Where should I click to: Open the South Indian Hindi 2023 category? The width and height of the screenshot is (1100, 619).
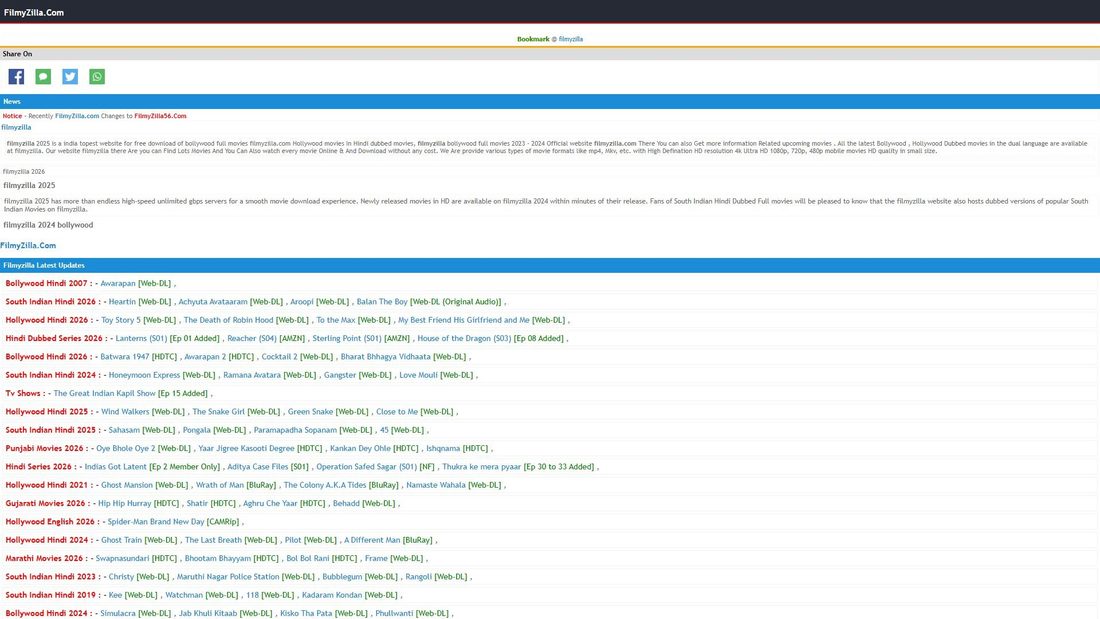click(51, 577)
